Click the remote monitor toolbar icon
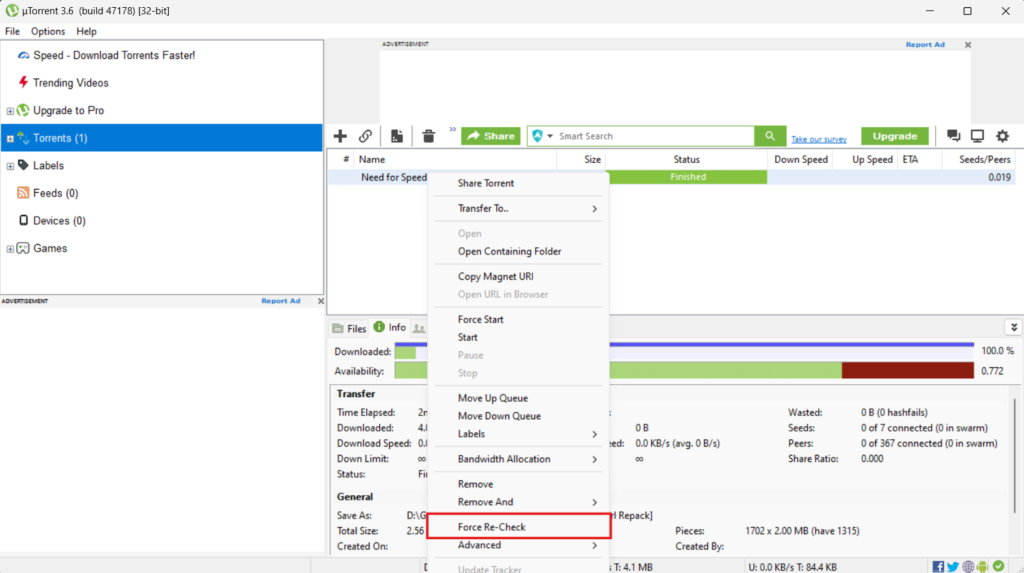 pyautogui.click(x=977, y=136)
